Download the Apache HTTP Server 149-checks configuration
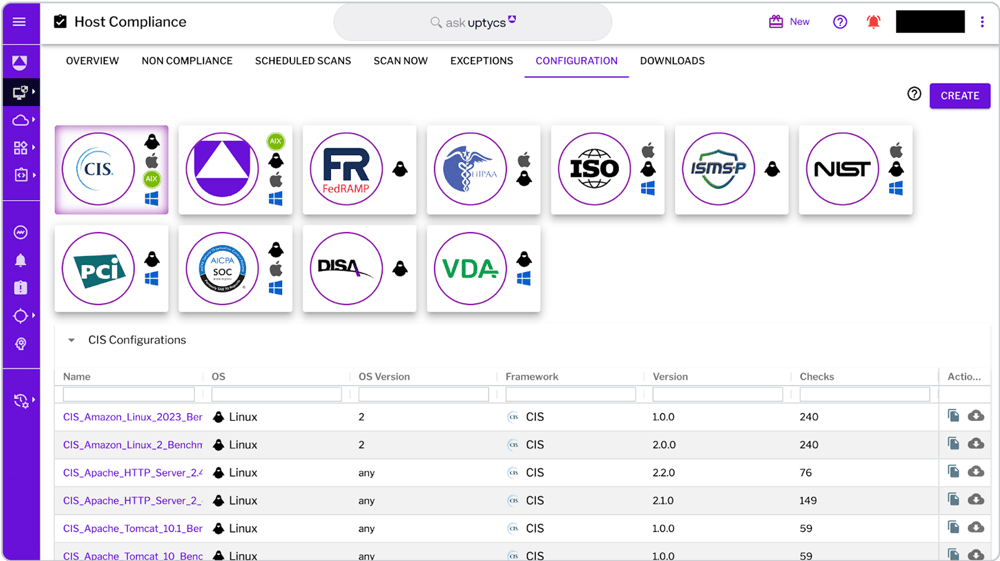Image resolution: width=1000 pixels, height=561 pixels. tap(976, 499)
